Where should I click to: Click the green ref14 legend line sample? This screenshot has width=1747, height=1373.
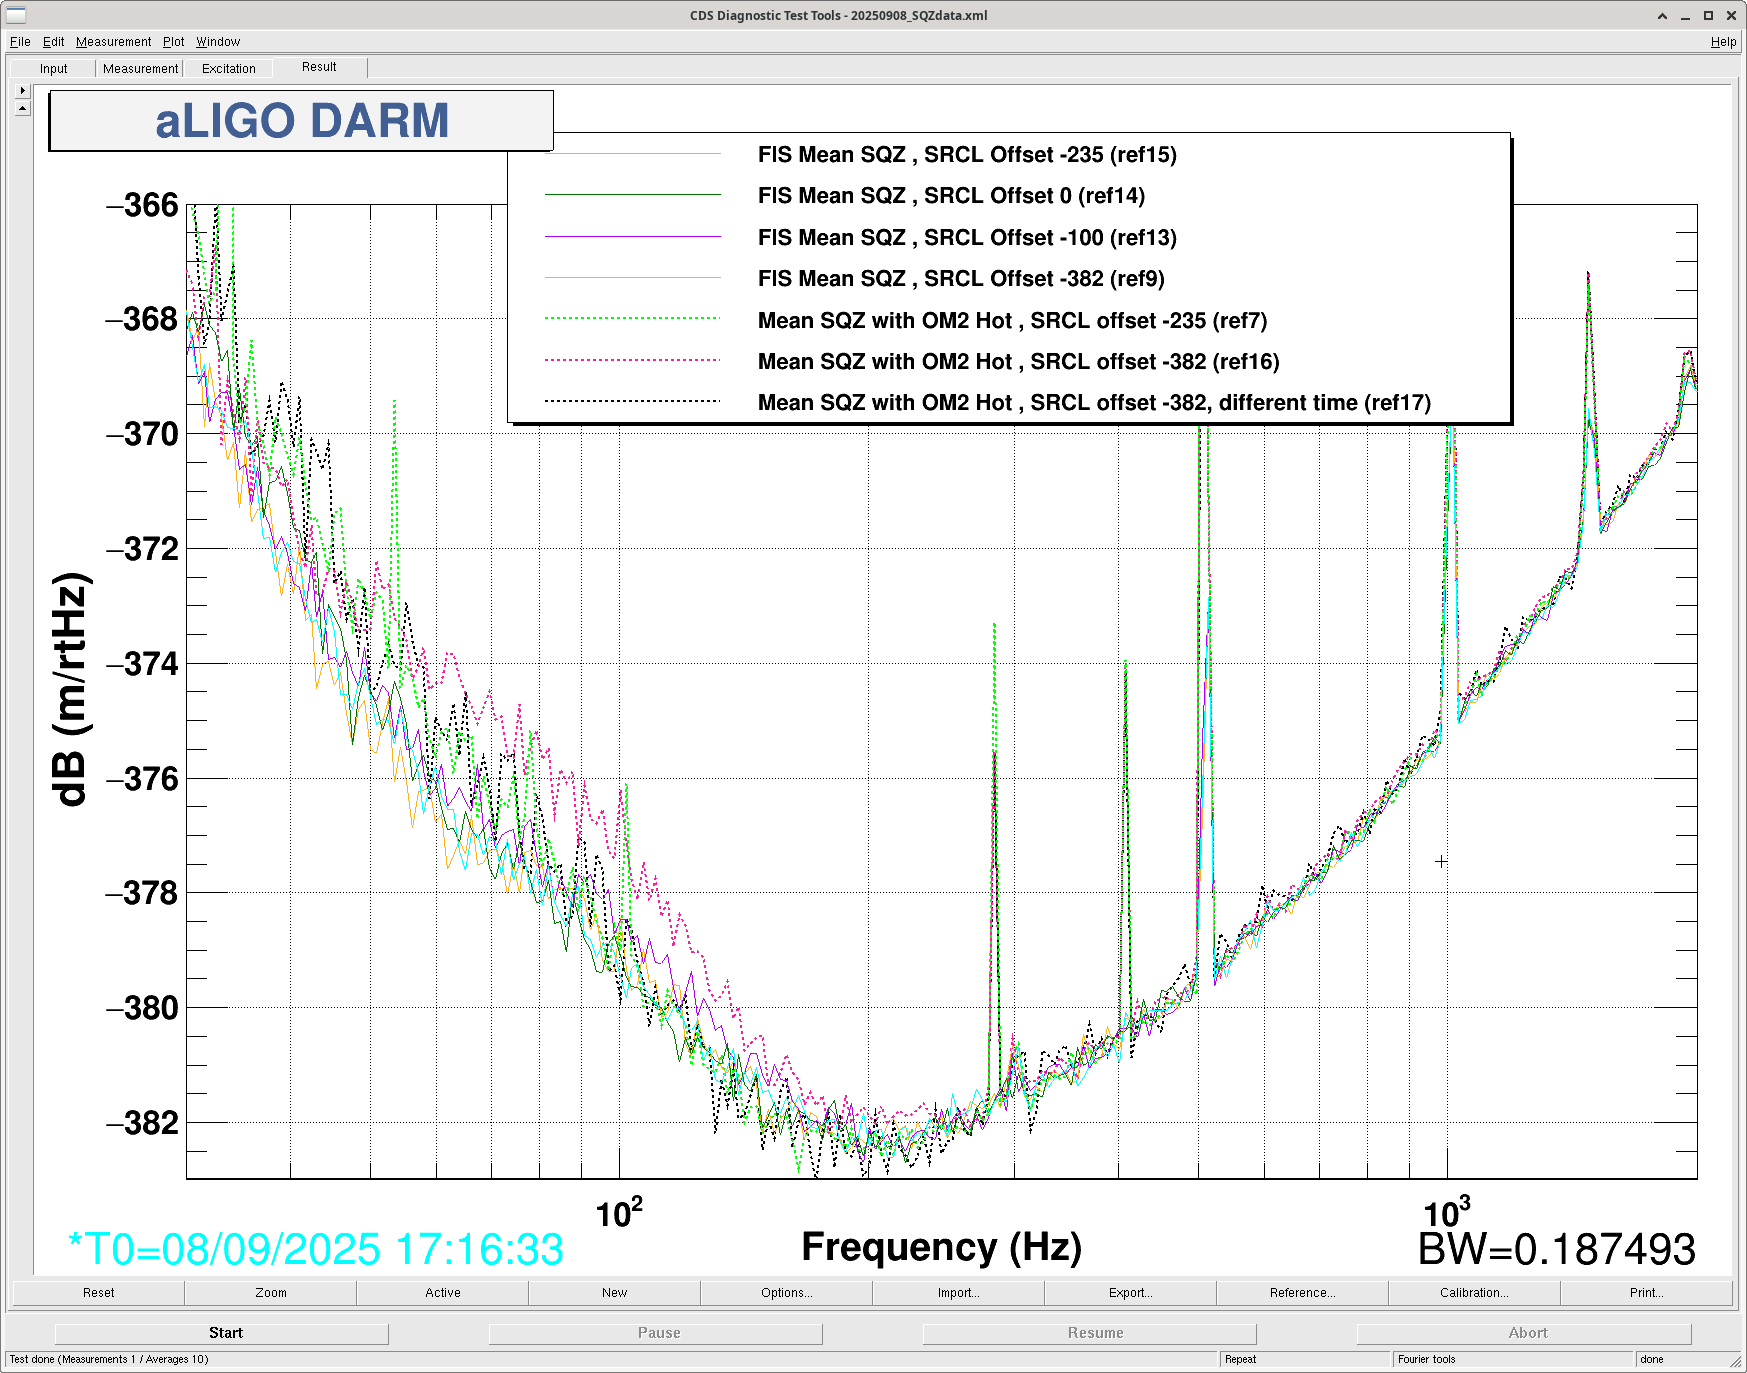(632, 195)
